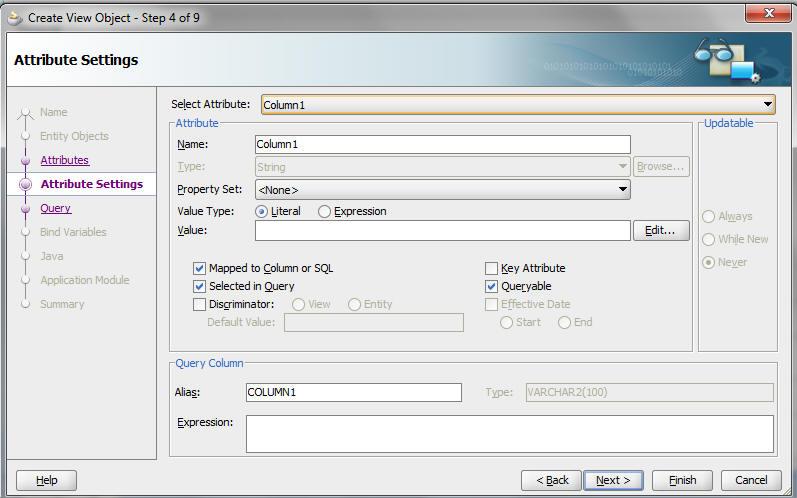Click the Entity Objects step bullet marker
This screenshot has height=498, width=797.
[25, 136]
